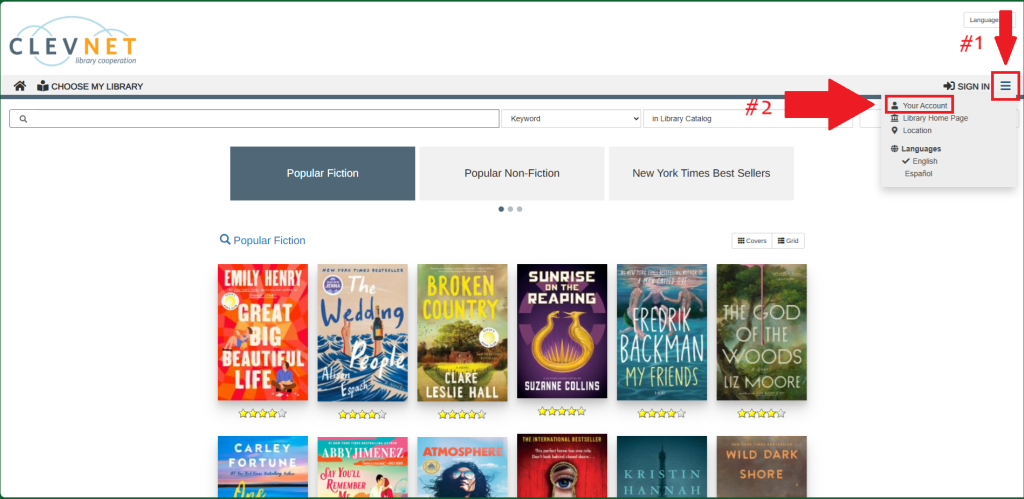
Task: Choose English language option
Action: coord(920,161)
